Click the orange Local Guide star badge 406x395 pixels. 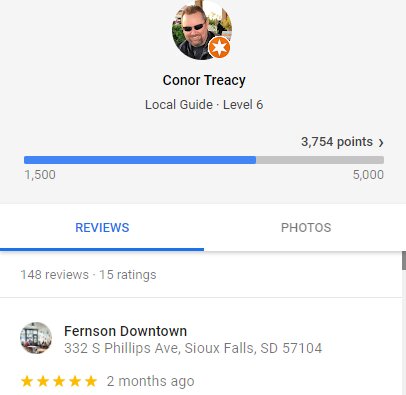coord(219,47)
